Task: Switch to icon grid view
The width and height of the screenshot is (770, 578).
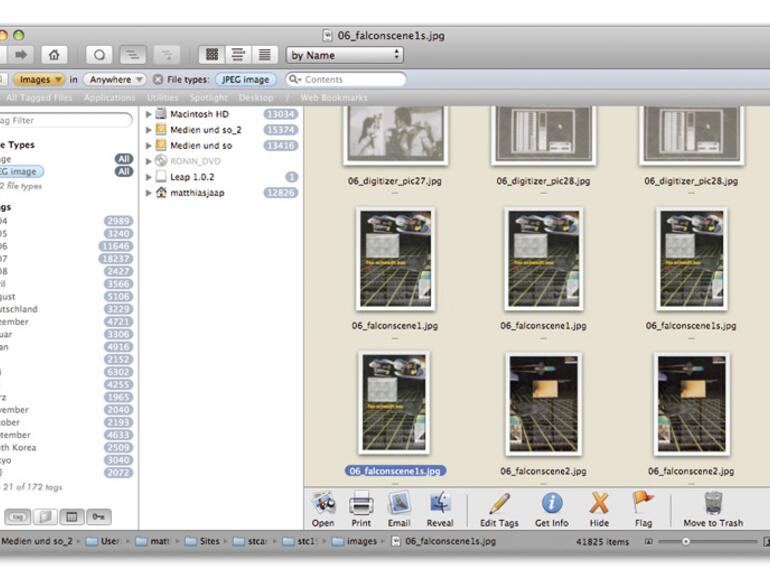Action: click(210, 55)
